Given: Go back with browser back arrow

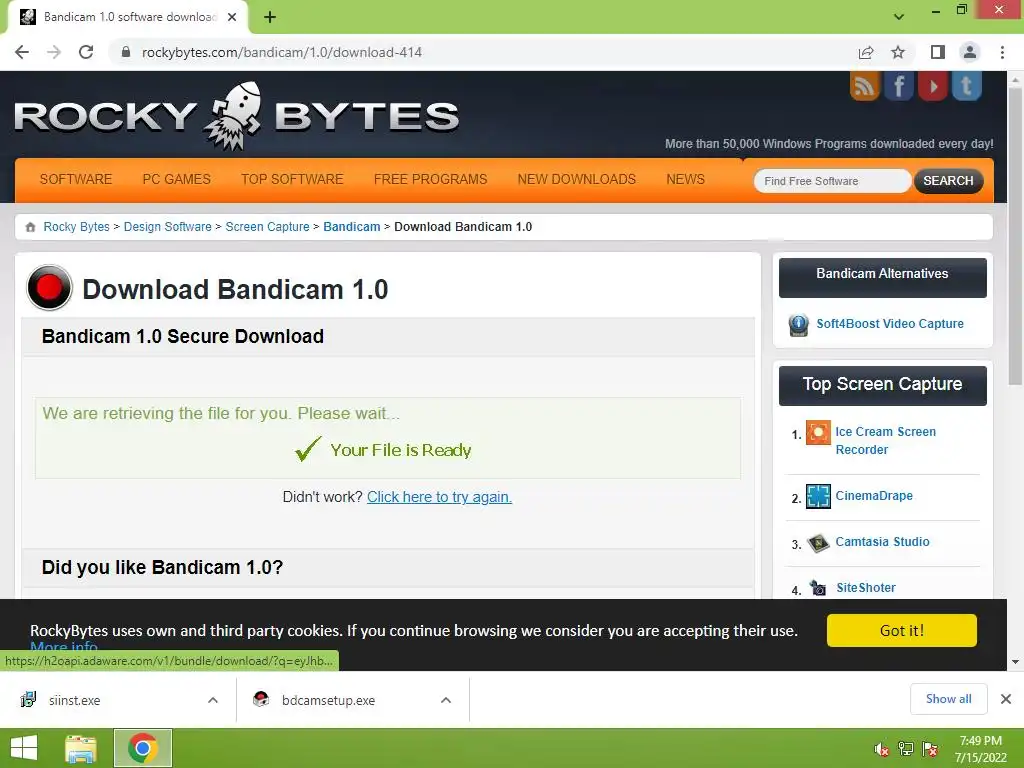Looking at the screenshot, I should pos(22,52).
